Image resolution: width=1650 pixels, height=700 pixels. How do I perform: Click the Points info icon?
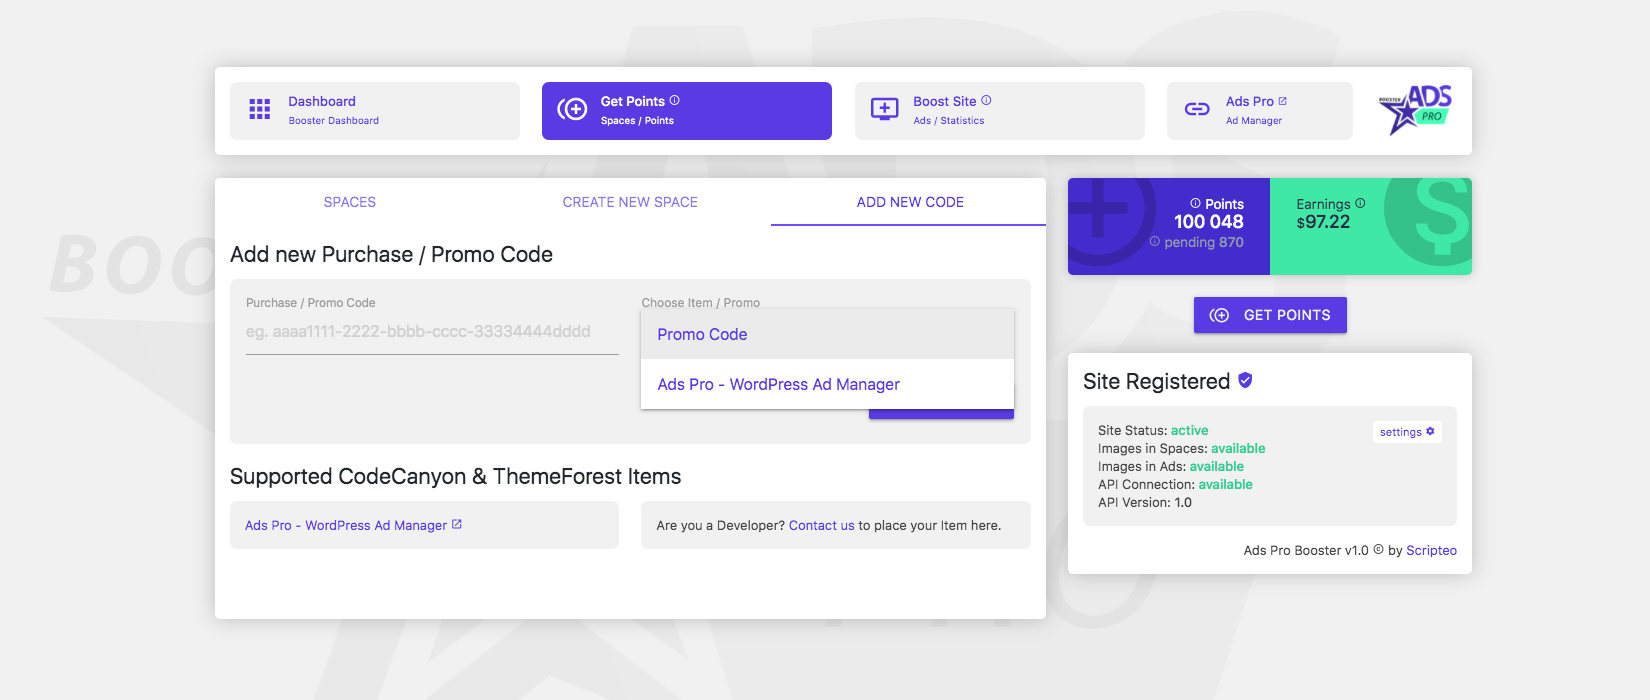(1197, 202)
